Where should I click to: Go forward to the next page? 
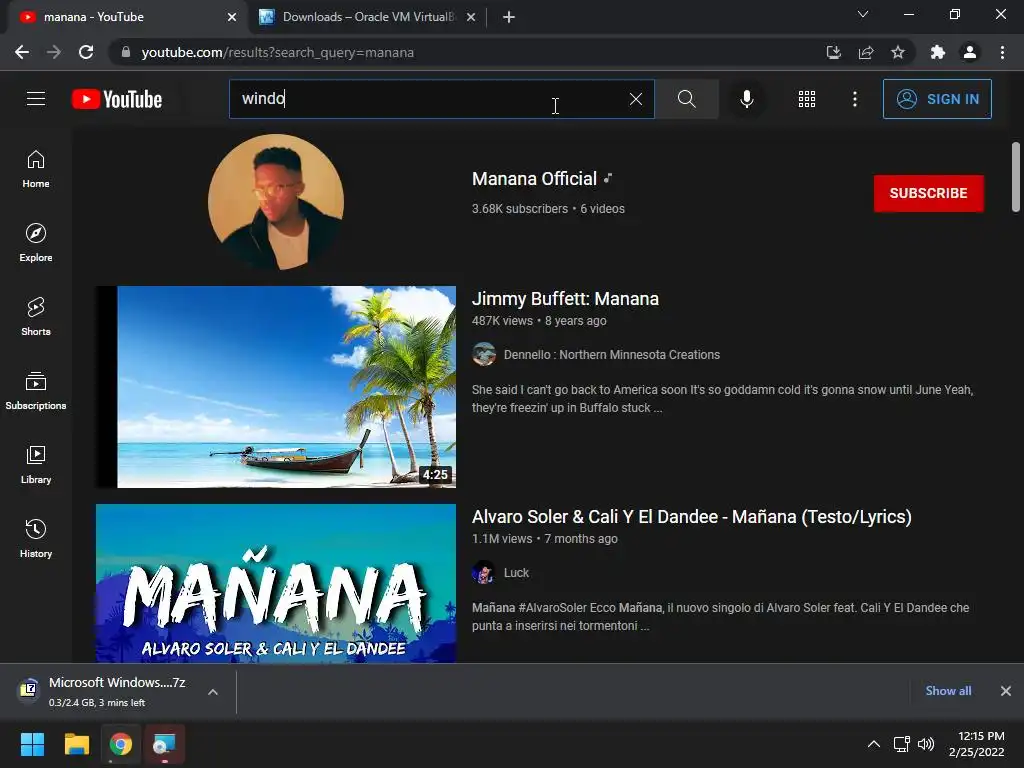[54, 52]
